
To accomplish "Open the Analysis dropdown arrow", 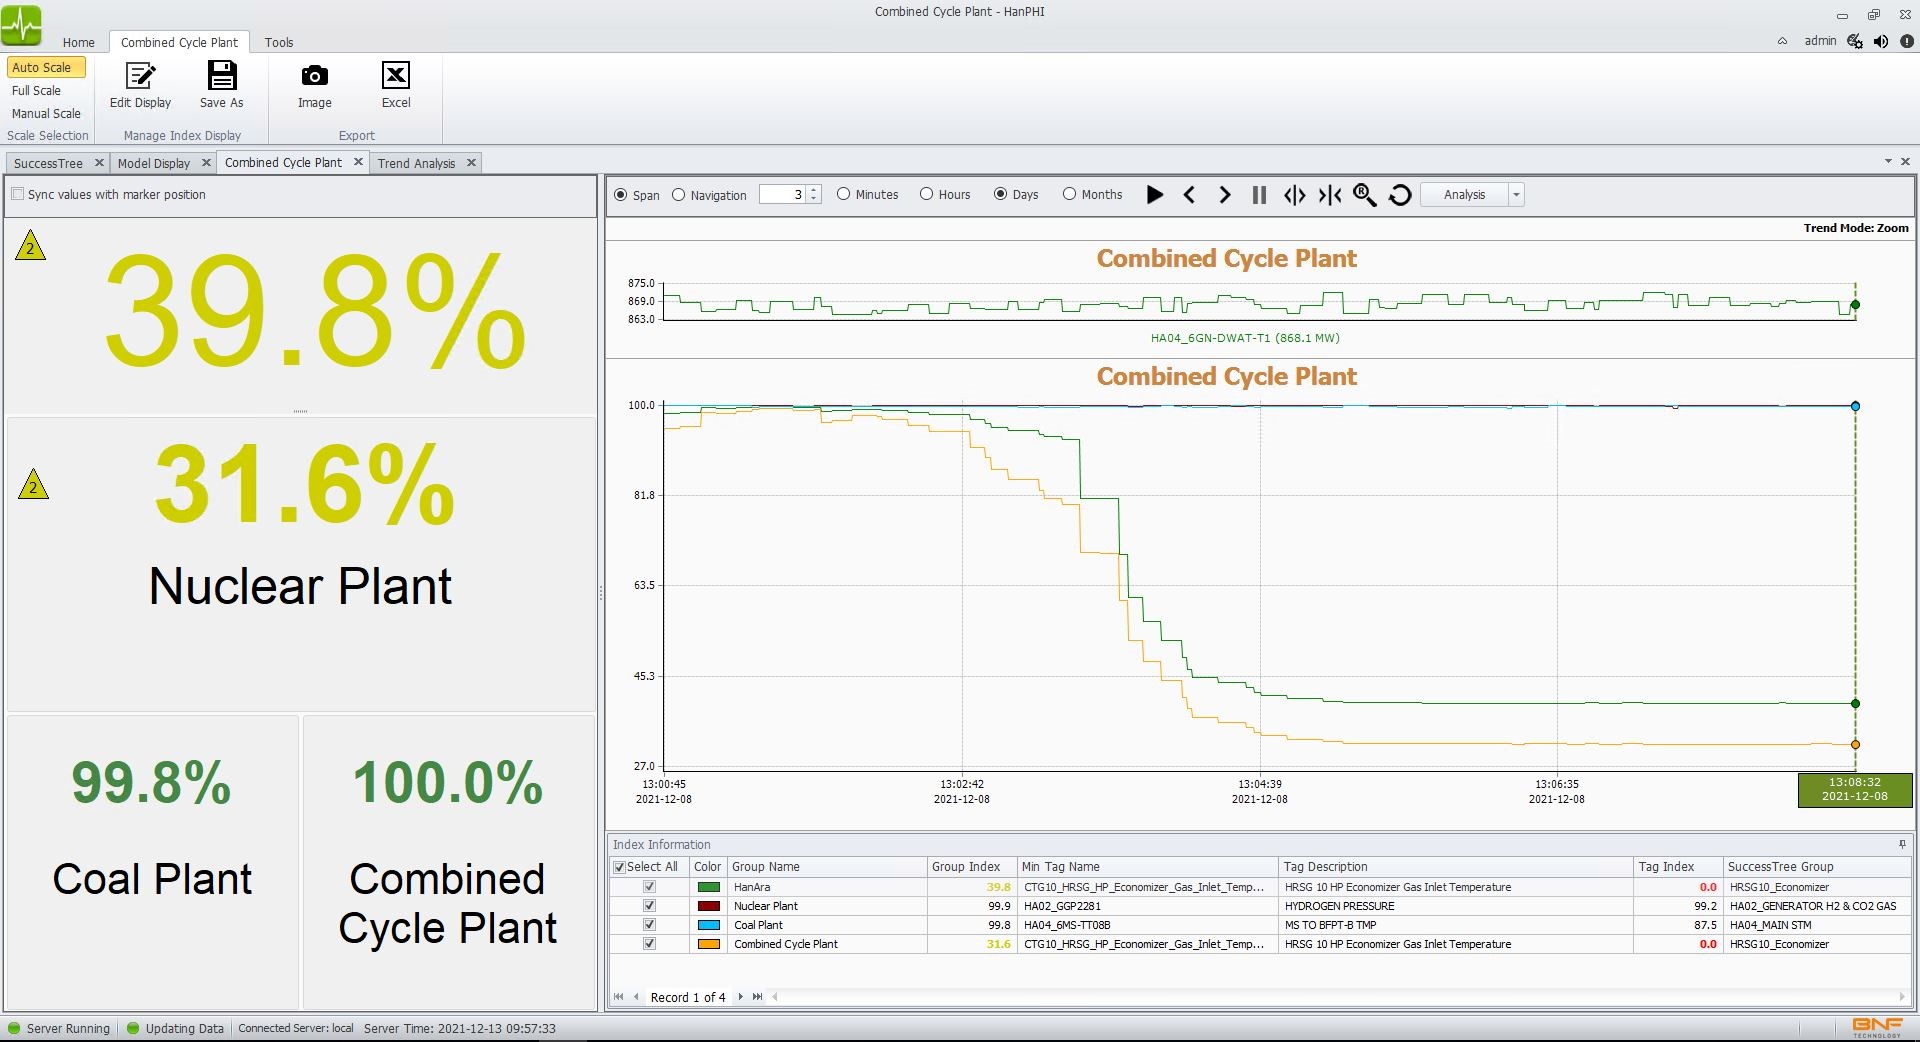I will click(x=1516, y=195).
